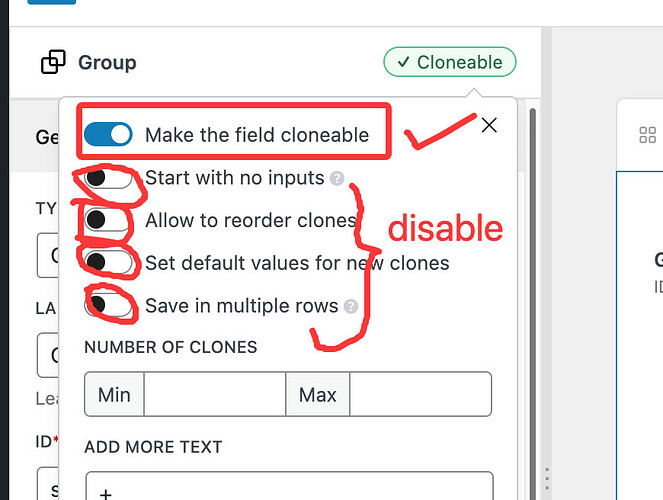
Task: Focus the Min number of clones field
Action: tap(215, 394)
